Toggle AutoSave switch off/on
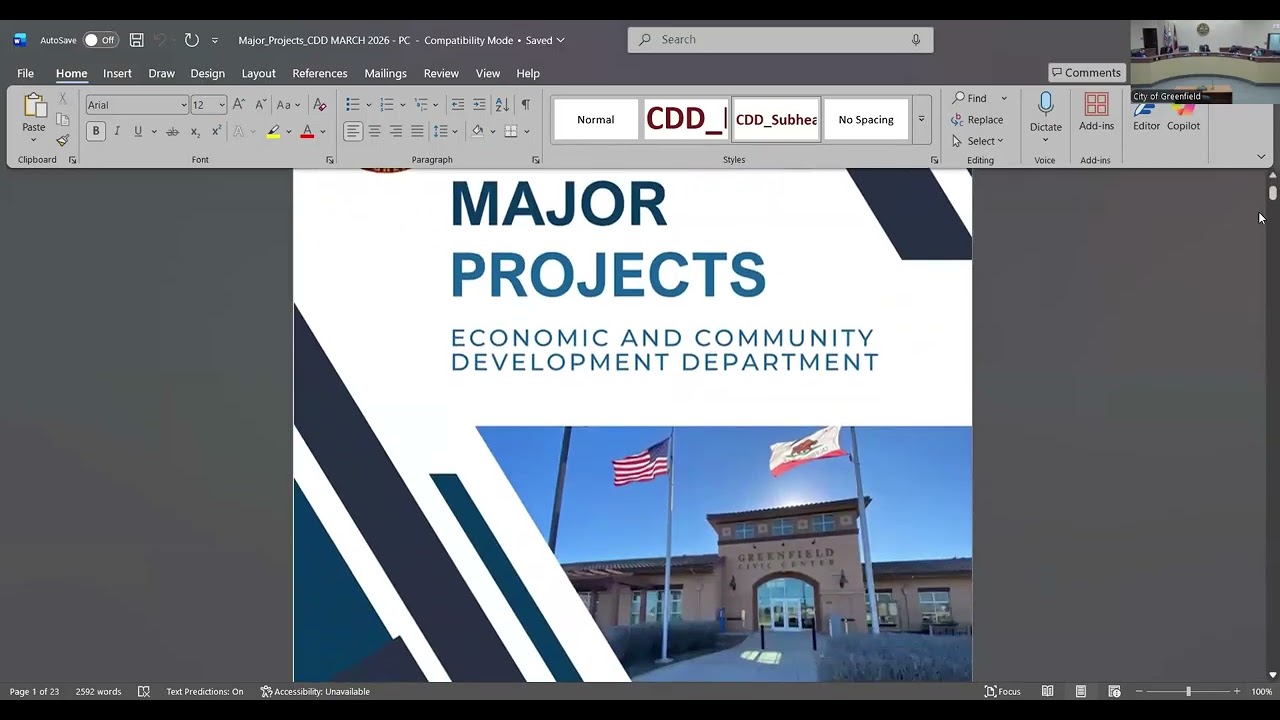1280x720 pixels. (x=99, y=40)
